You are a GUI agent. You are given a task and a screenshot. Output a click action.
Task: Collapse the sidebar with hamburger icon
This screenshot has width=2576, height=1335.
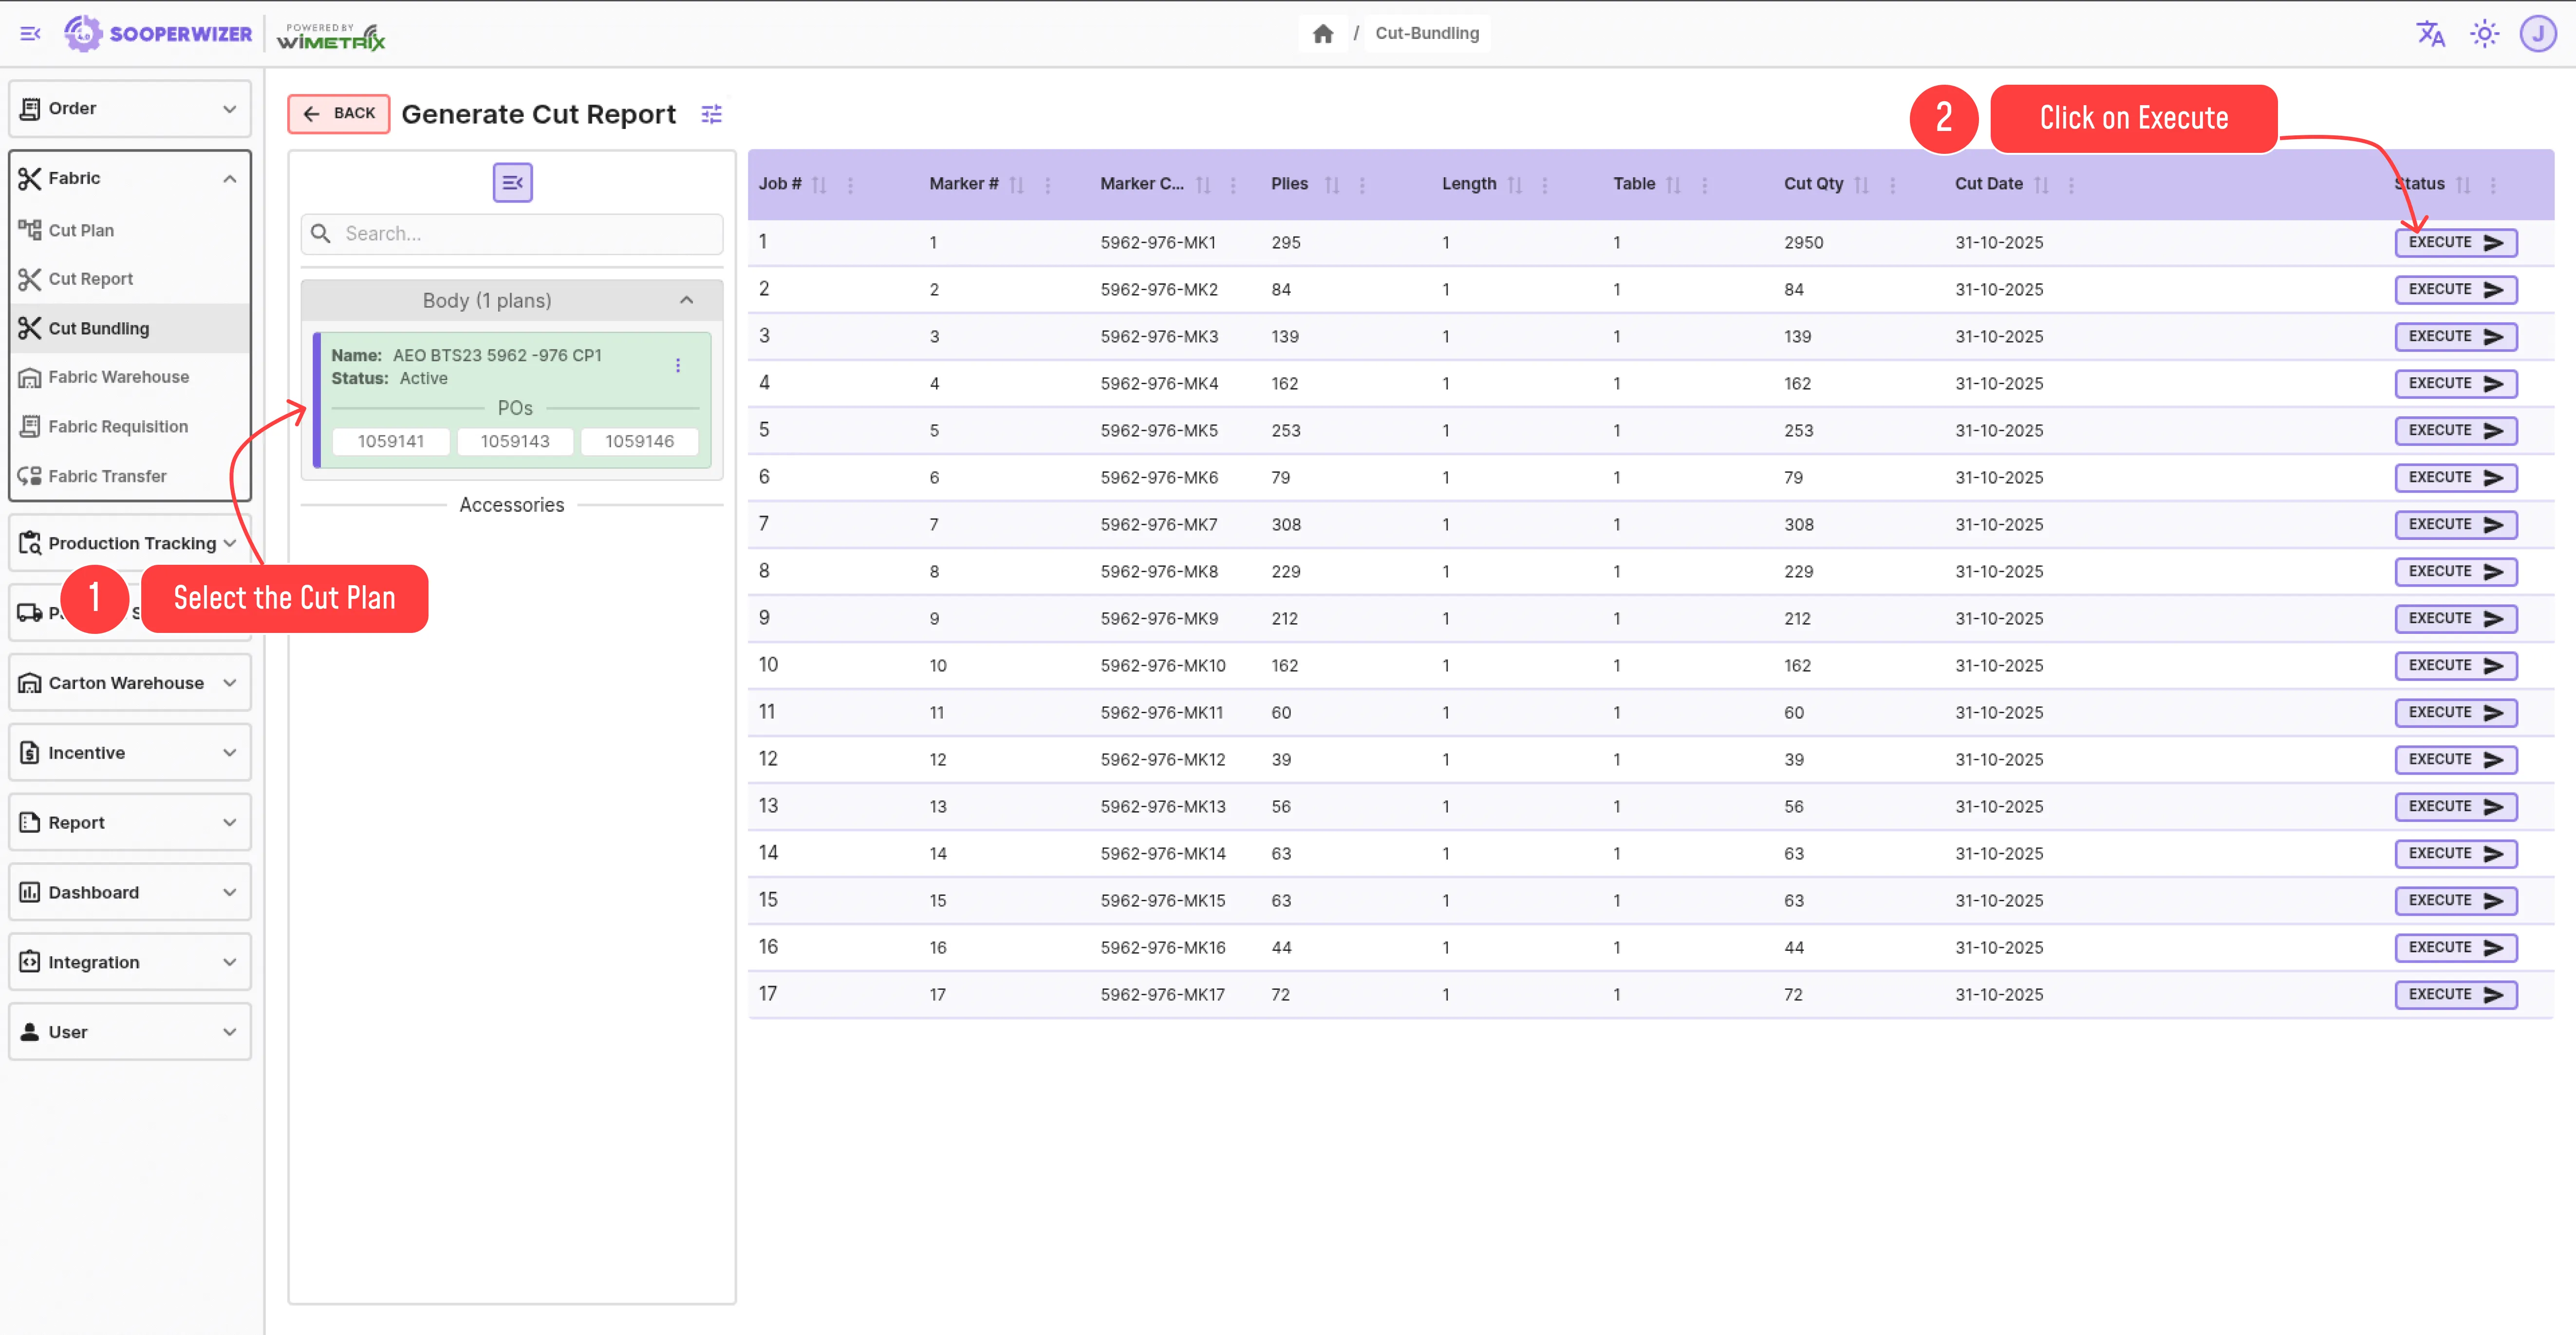[30, 33]
